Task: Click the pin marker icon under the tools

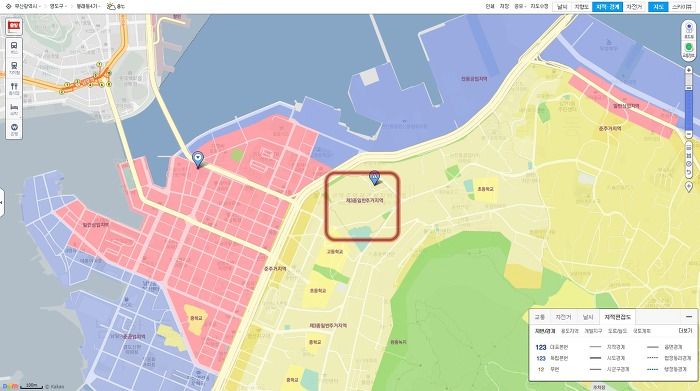Action: [x=689, y=187]
